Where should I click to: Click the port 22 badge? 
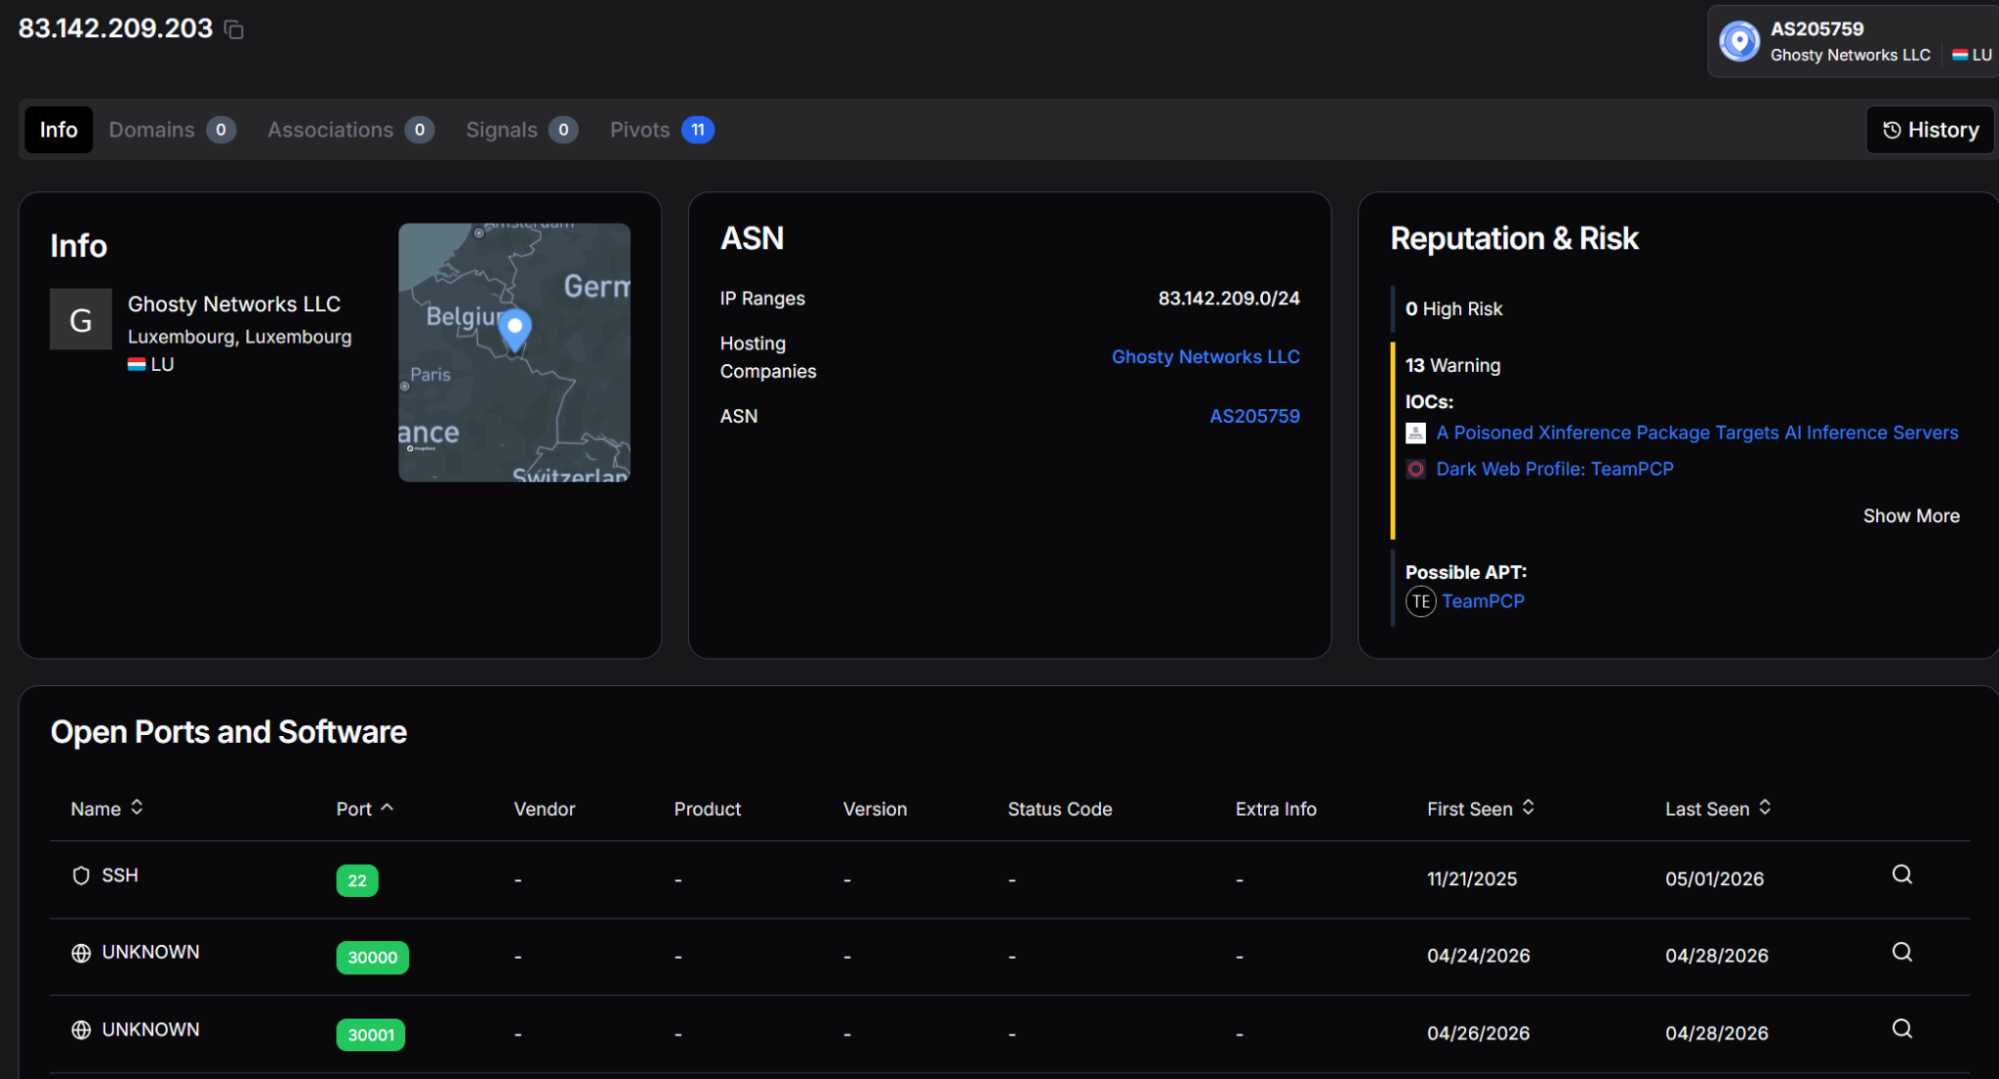pos(357,880)
